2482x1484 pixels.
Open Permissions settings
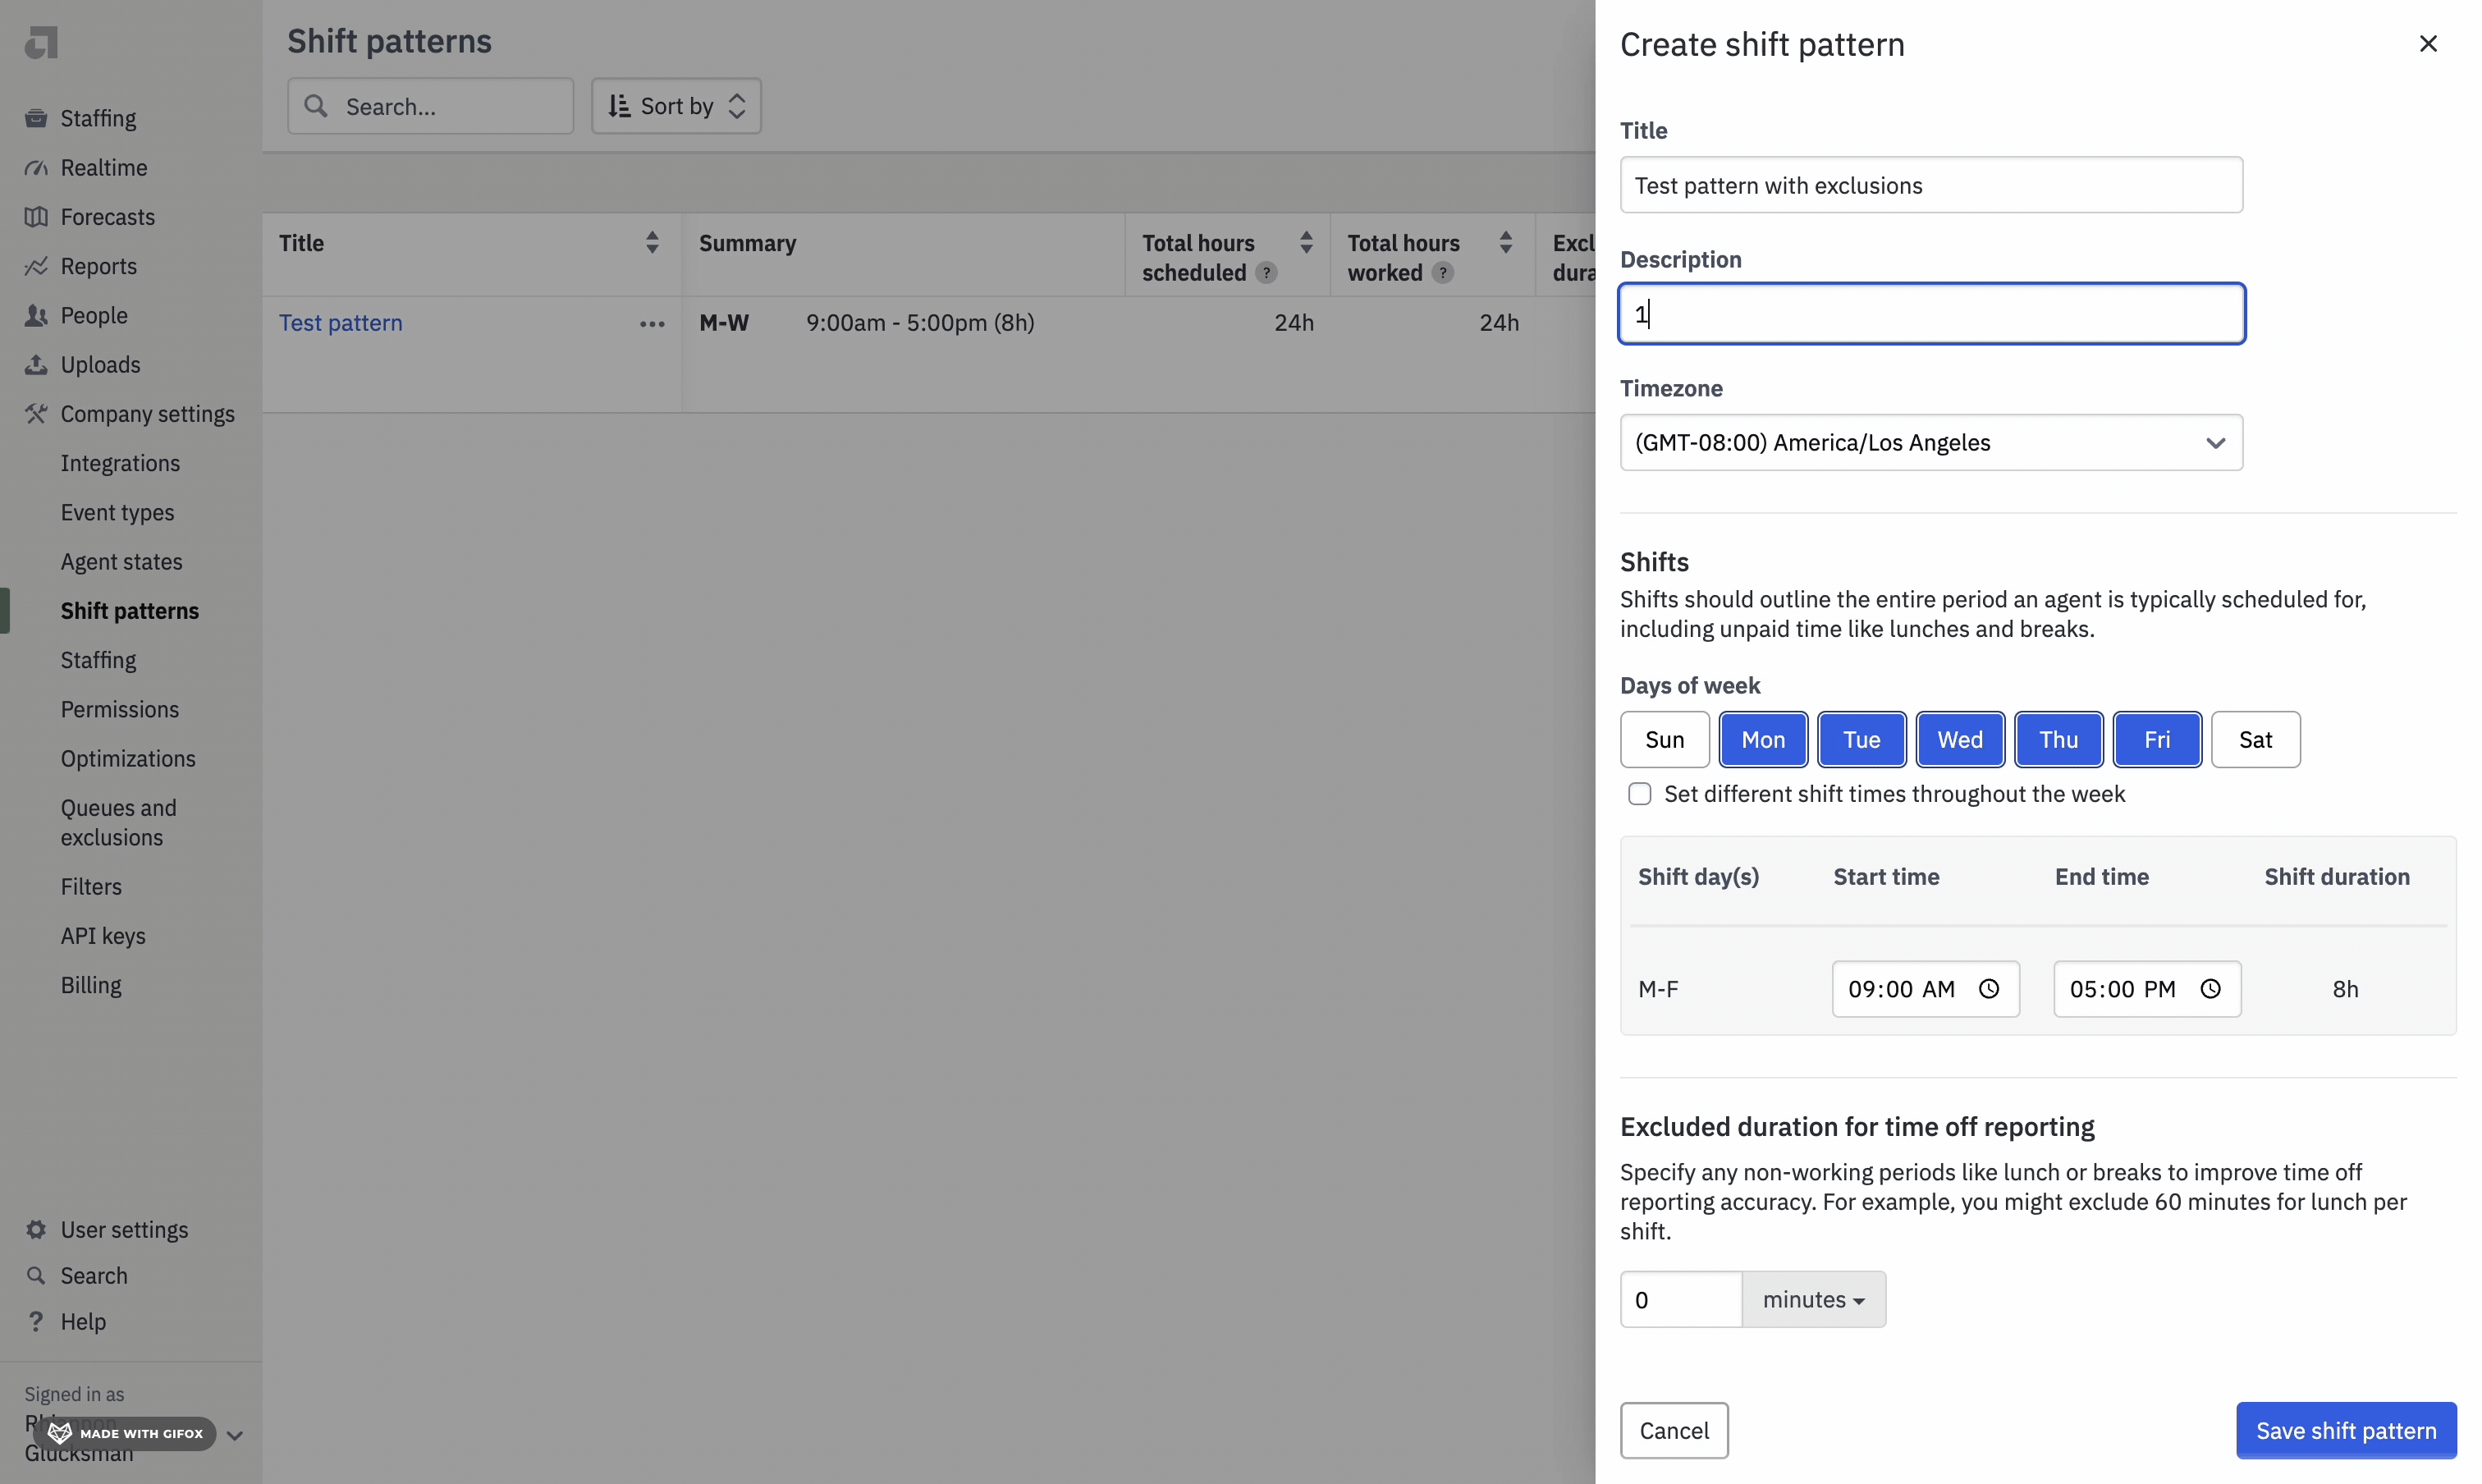pos(119,709)
